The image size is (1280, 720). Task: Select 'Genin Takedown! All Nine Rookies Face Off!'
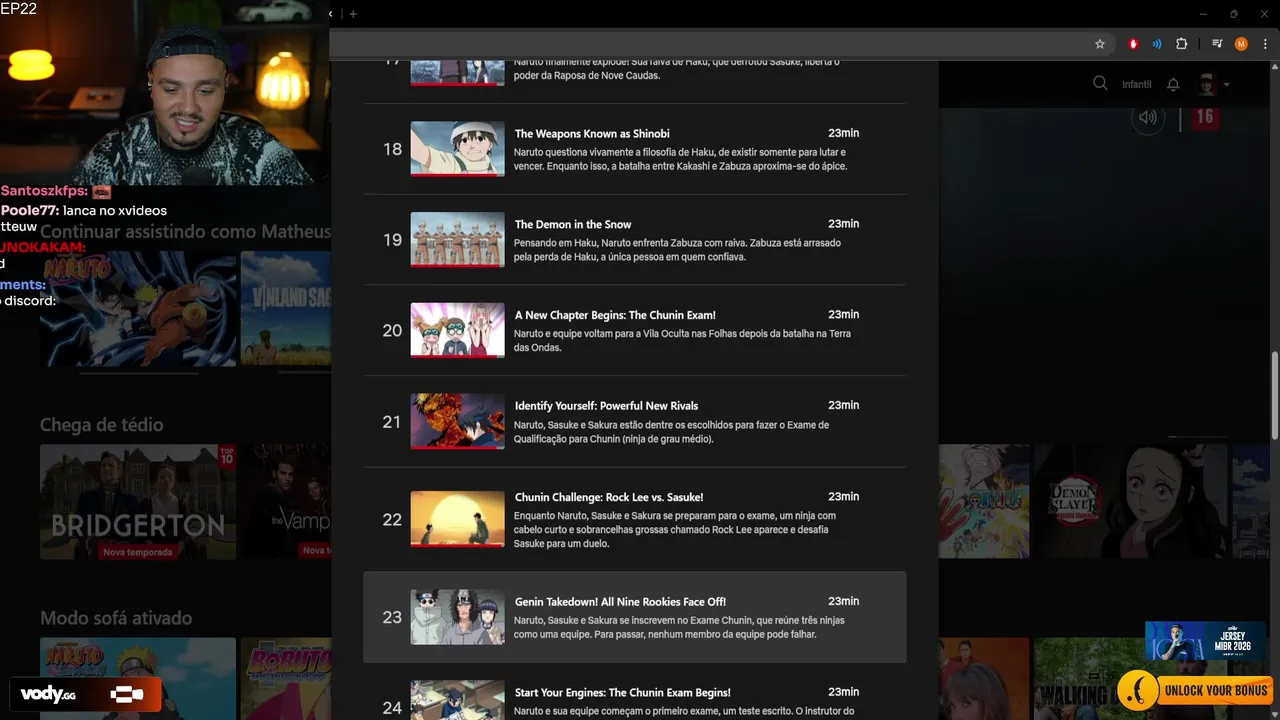(x=620, y=602)
